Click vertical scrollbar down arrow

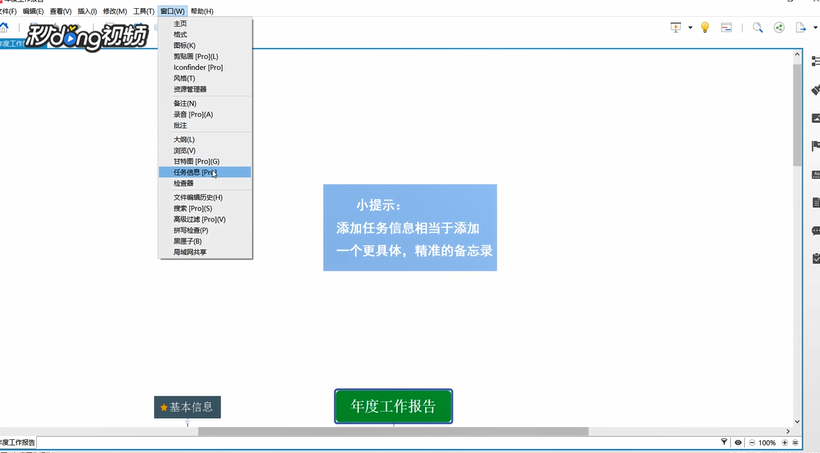pyautogui.click(x=797, y=422)
